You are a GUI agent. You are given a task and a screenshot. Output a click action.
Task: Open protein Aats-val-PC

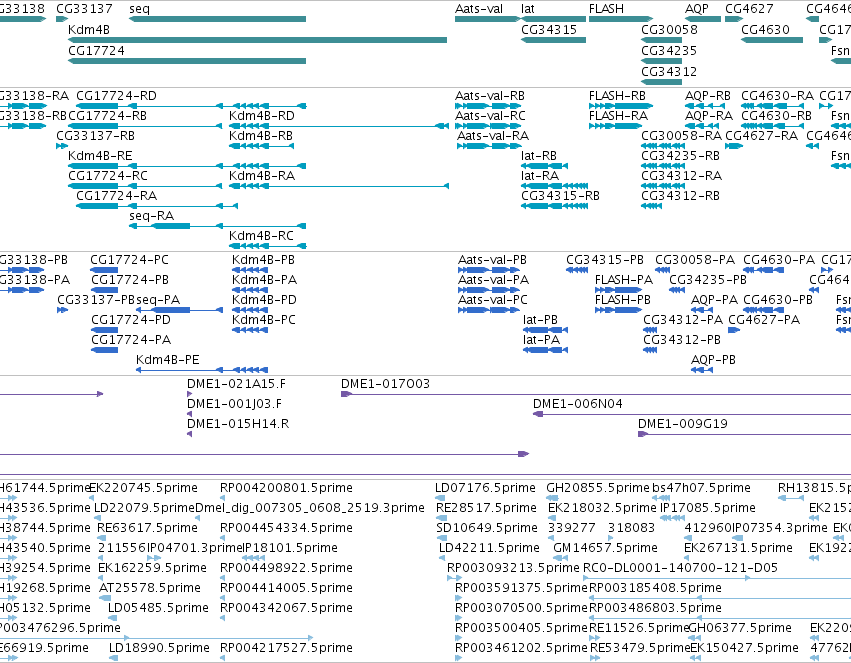489,310
